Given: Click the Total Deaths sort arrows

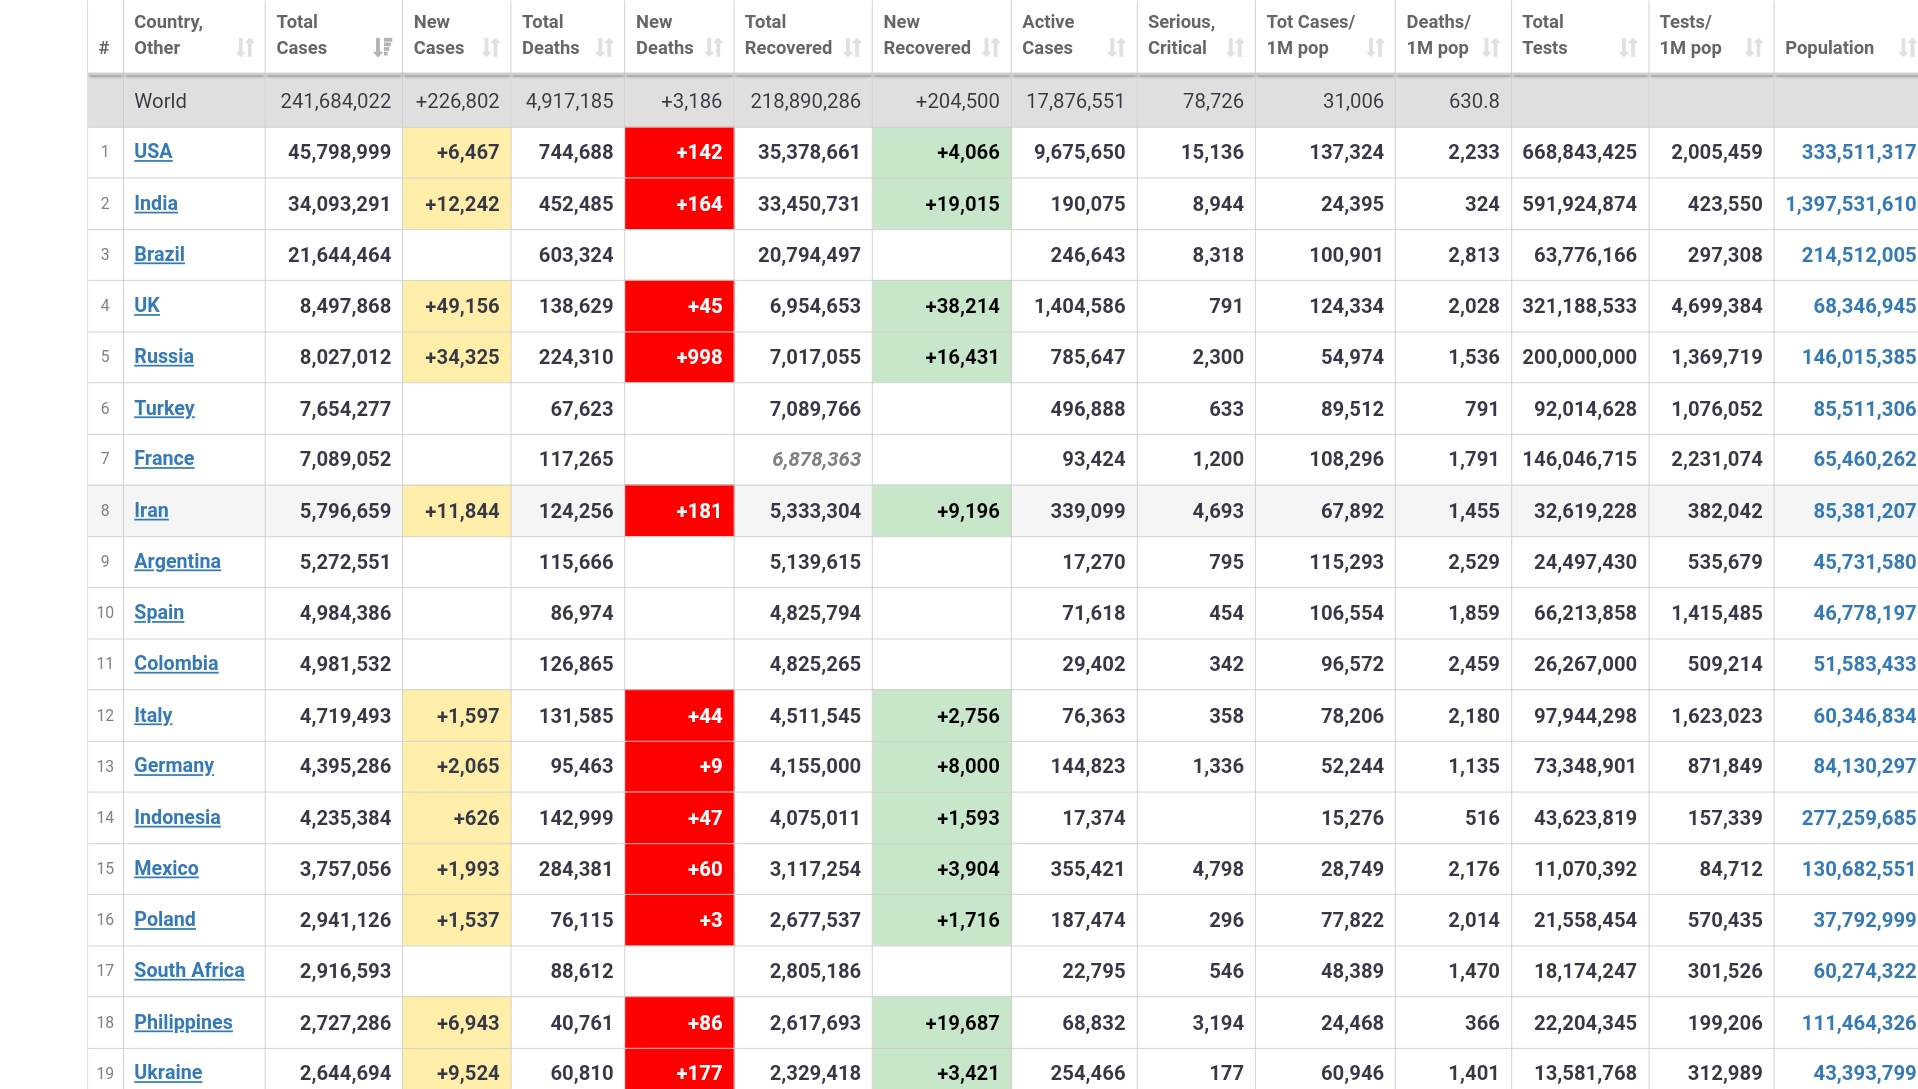Looking at the screenshot, I should coord(605,47).
